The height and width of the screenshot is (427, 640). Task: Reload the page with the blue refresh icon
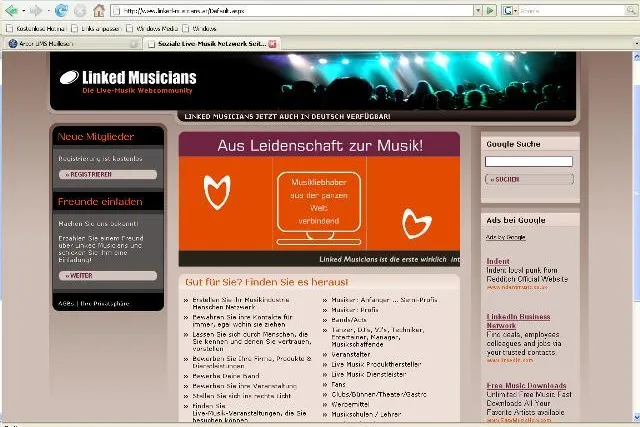click(x=61, y=10)
